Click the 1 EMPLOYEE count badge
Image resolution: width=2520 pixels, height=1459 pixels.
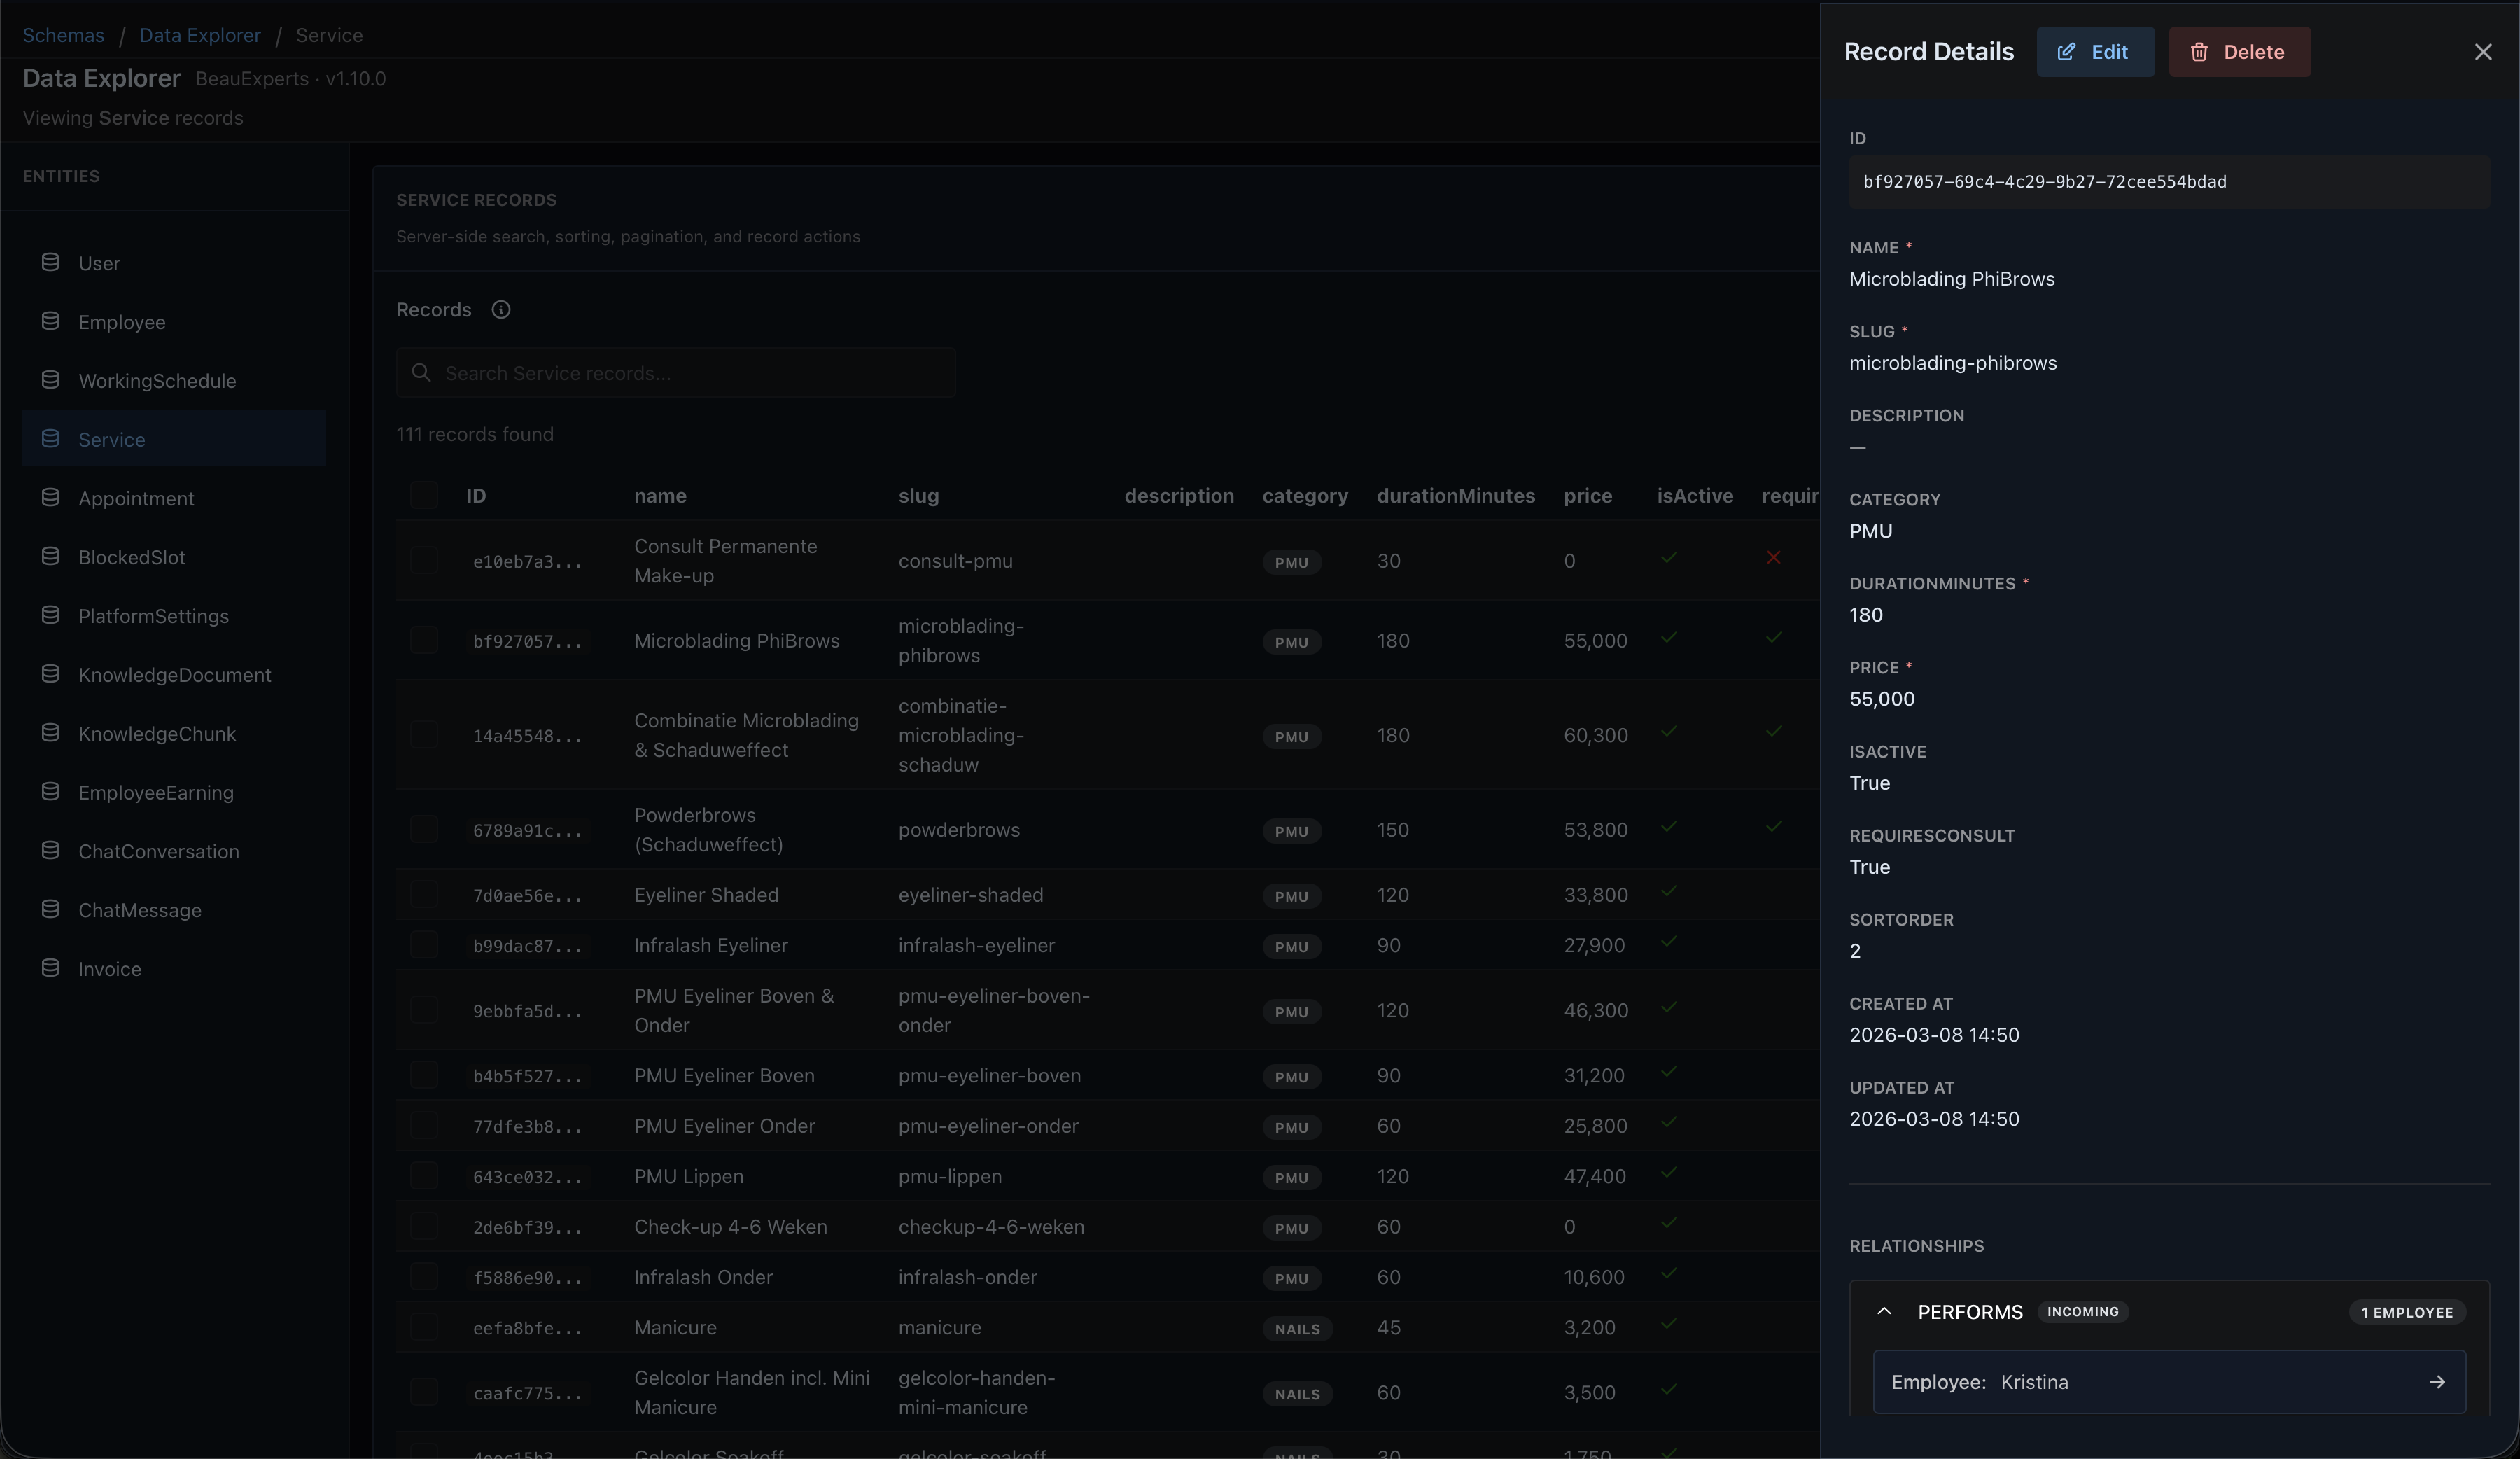coord(2407,1312)
